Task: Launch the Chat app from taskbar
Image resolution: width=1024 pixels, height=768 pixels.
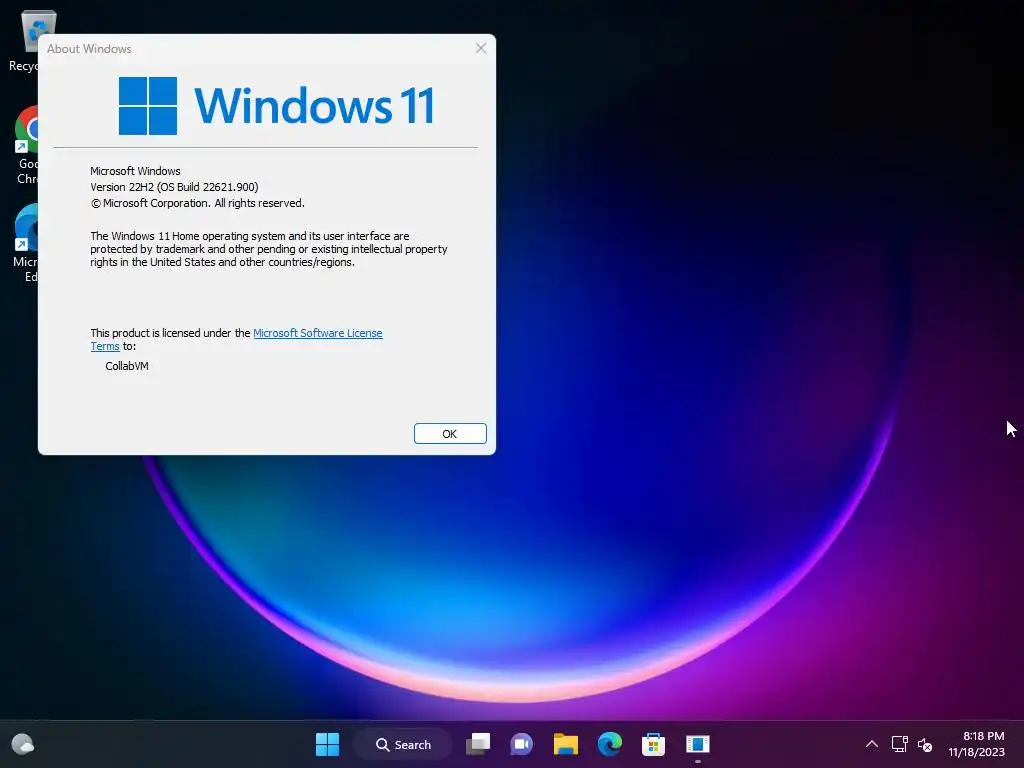Action: 522,744
